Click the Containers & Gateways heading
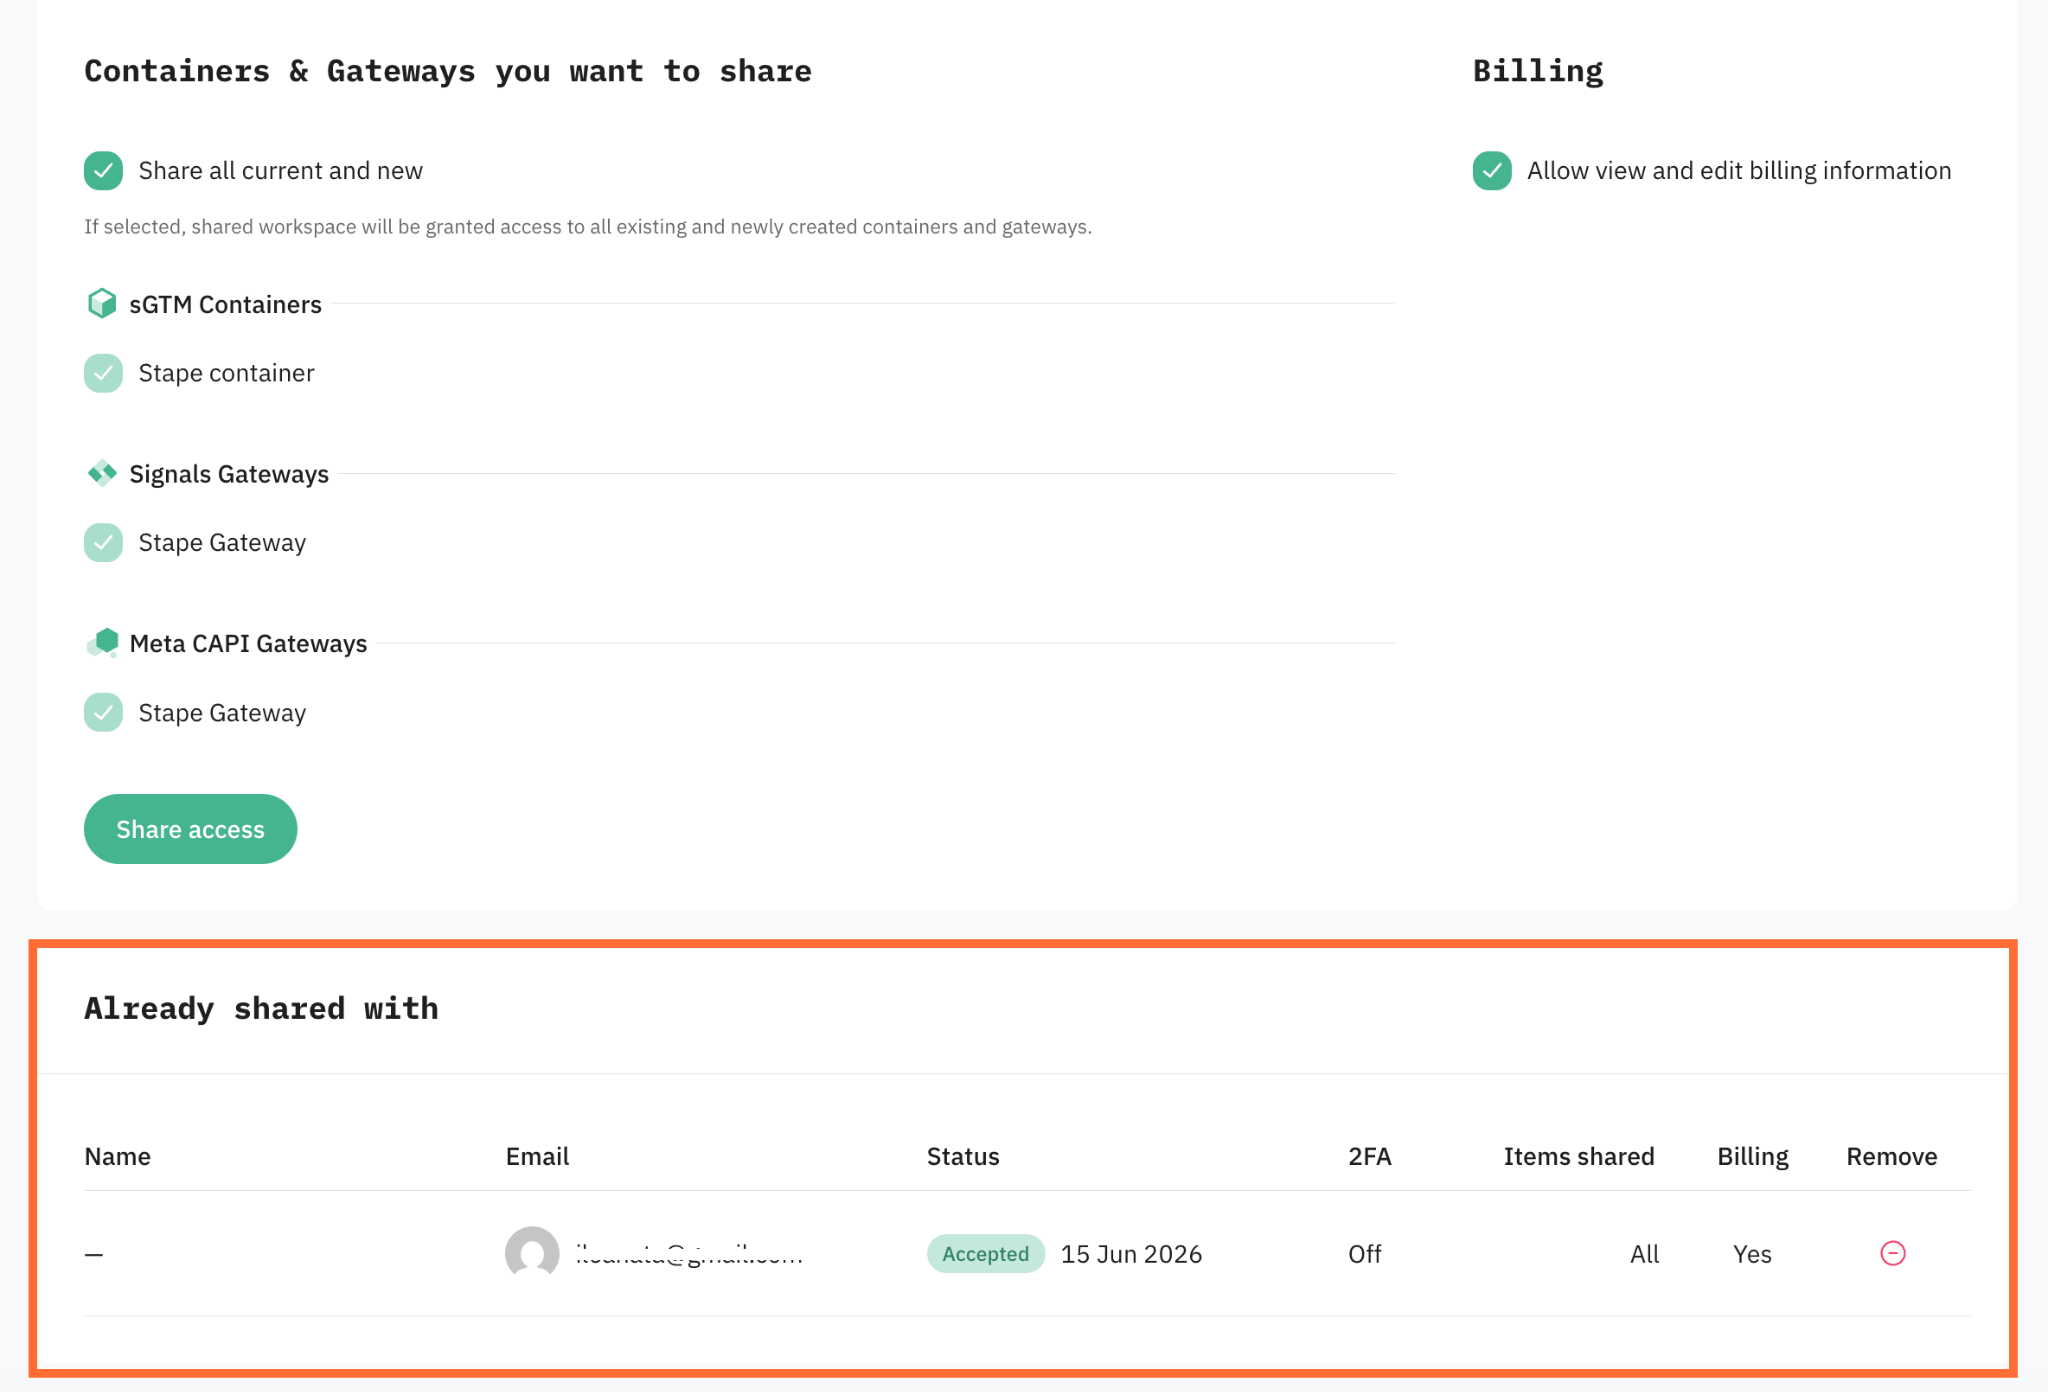This screenshot has width=2048, height=1392. coord(448,71)
